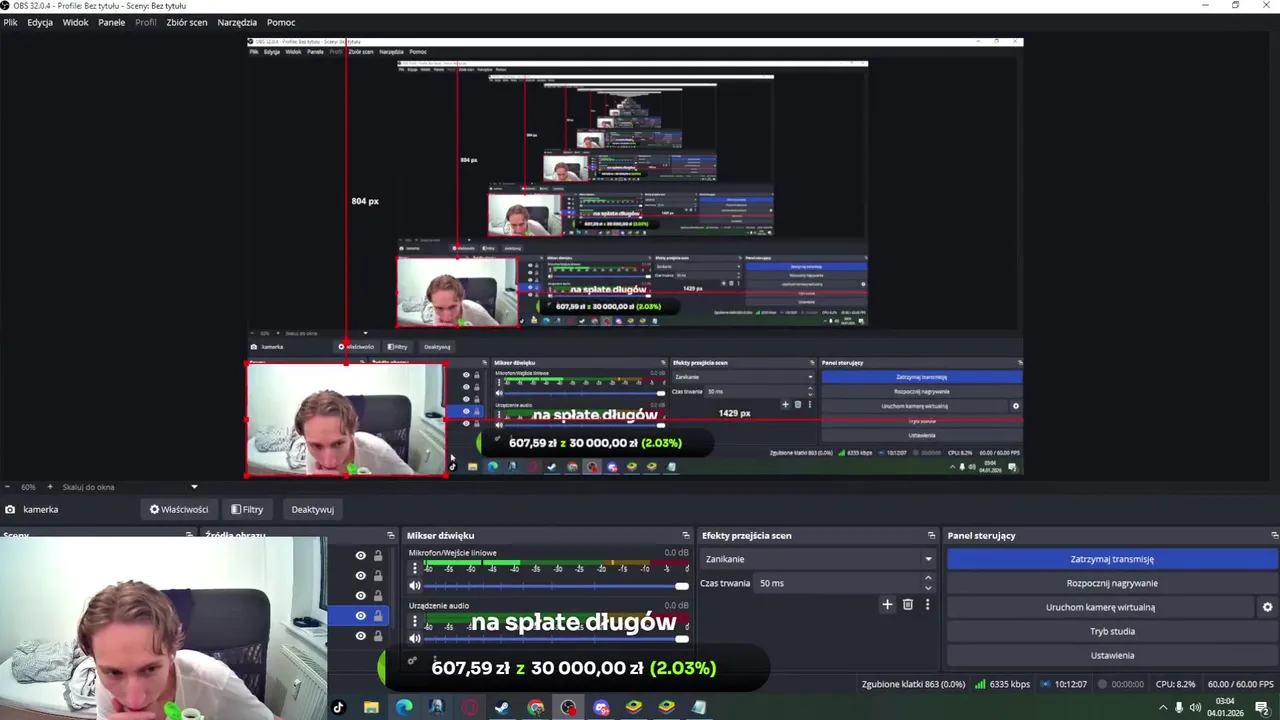Image resolution: width=1280 pixels, height=720 pixels.
Task: Open Opera browser from taskbar
Action: [x=470, y=707]
